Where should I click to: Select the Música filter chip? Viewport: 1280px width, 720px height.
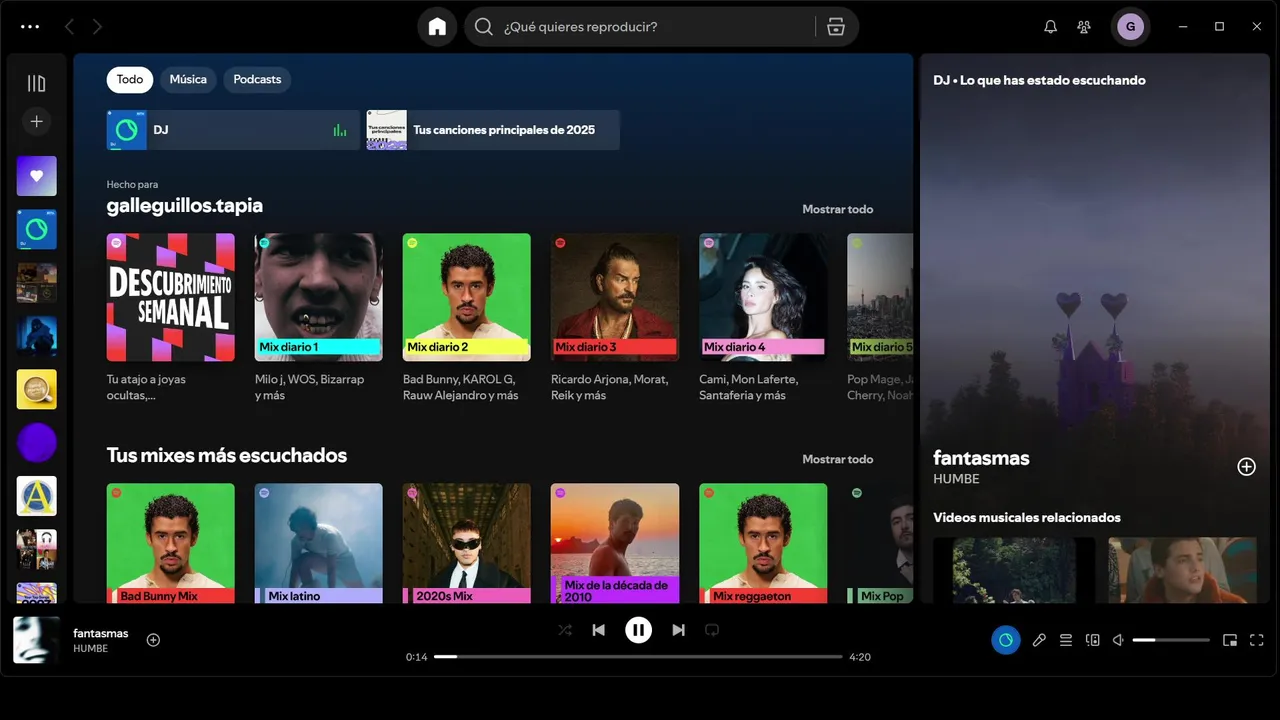pyautogui.click(x=188, y=79)
